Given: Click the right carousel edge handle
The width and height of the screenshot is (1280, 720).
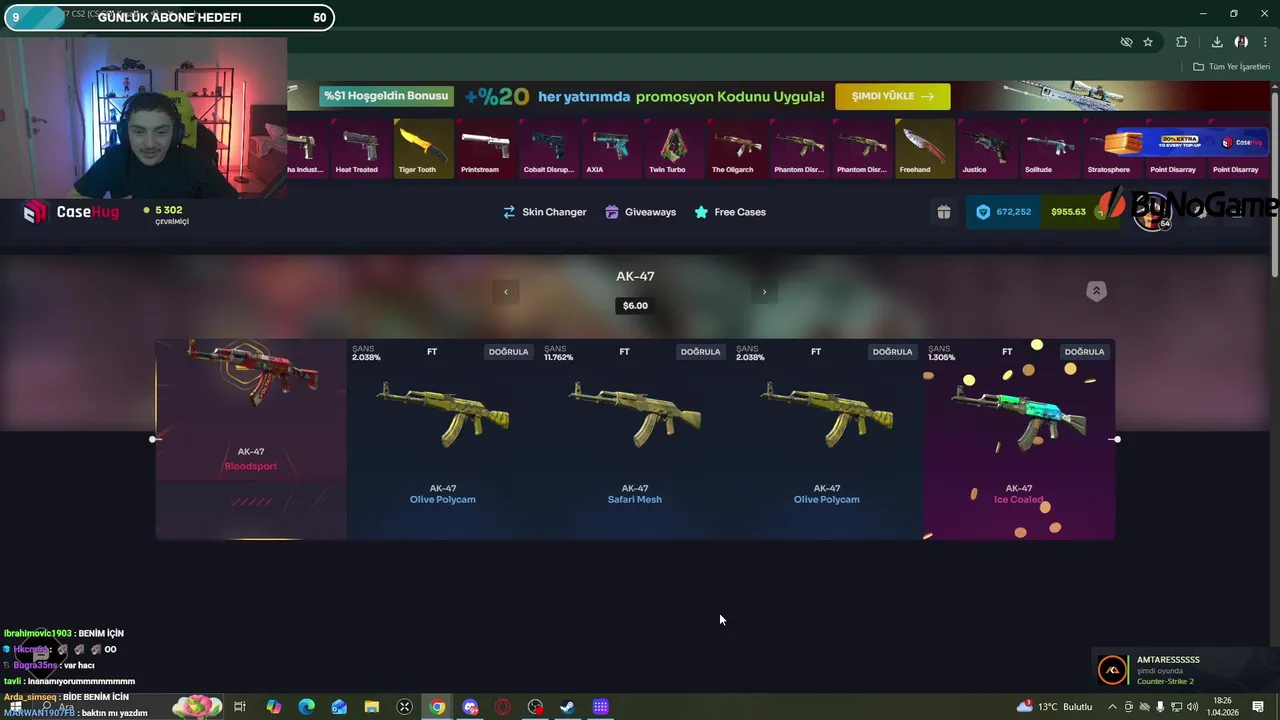Looking at the screenshot, I should [1117, 439].
